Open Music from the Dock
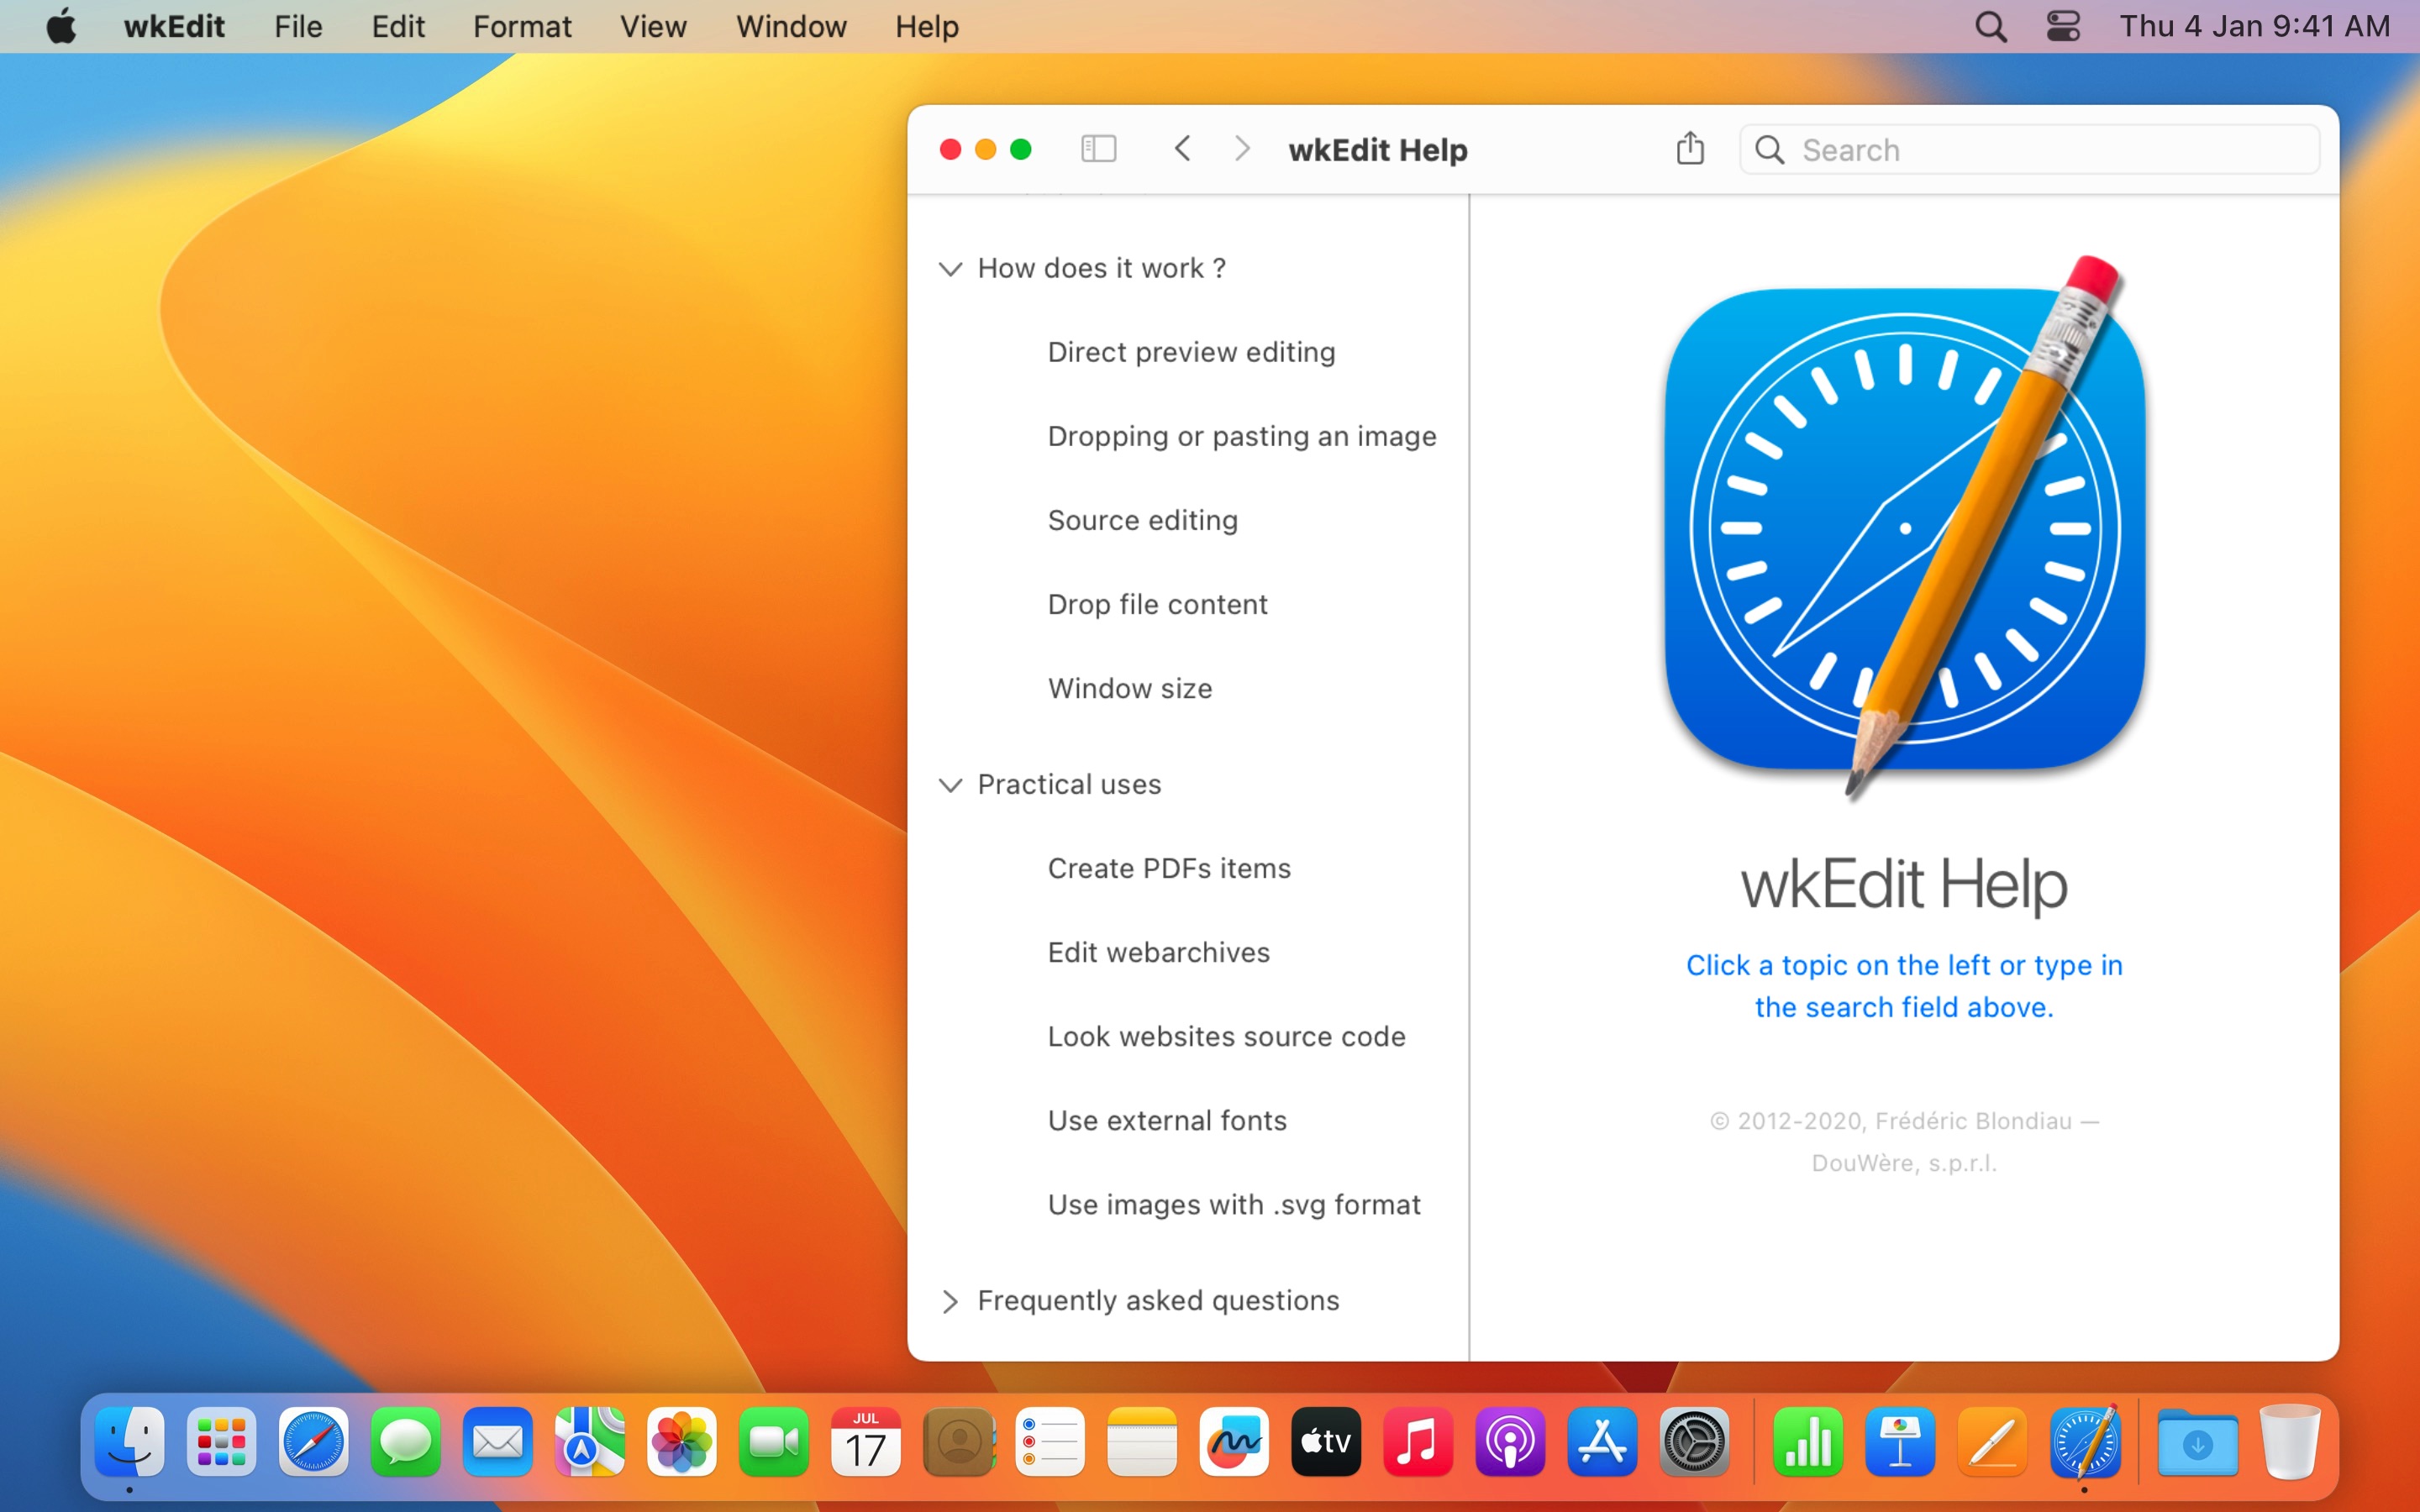This screenshot has height=1512, width=2420. [x=1418, y=1442]
